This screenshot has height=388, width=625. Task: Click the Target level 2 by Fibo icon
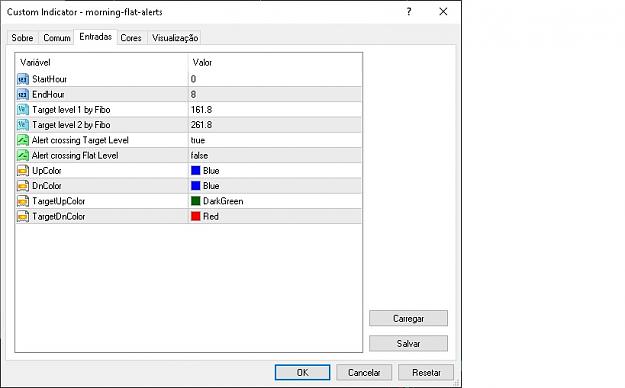click(x=23, y=125)
